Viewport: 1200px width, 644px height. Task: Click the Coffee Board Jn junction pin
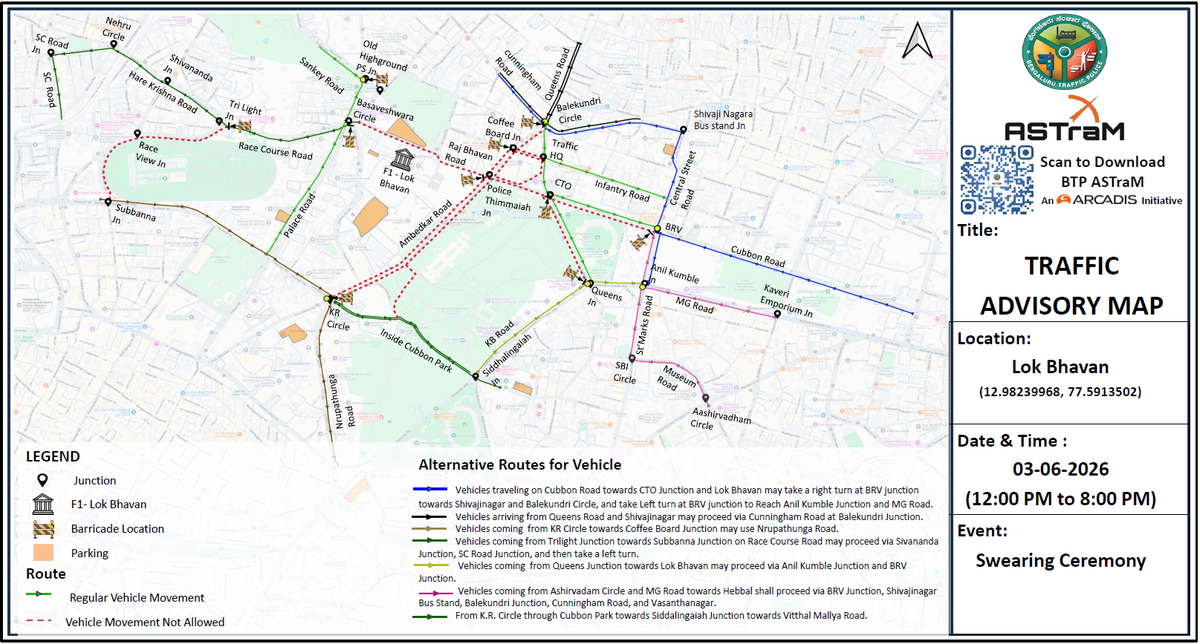coord(512,147)
